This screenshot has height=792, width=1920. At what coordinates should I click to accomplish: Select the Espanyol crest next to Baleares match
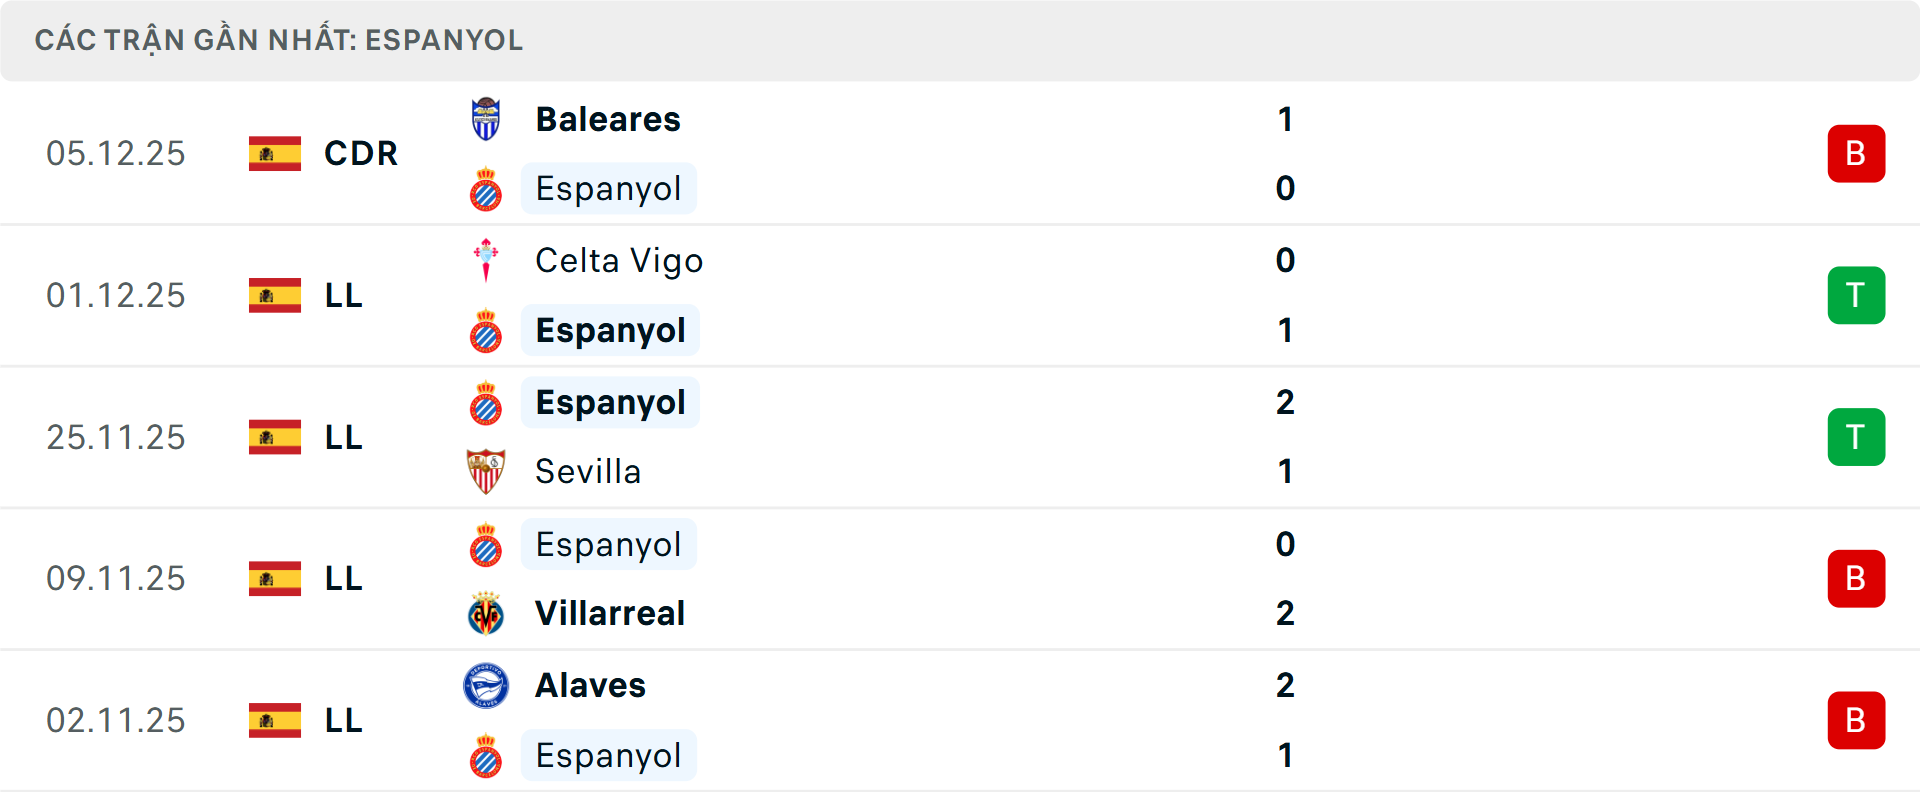(x=487, y=188)
